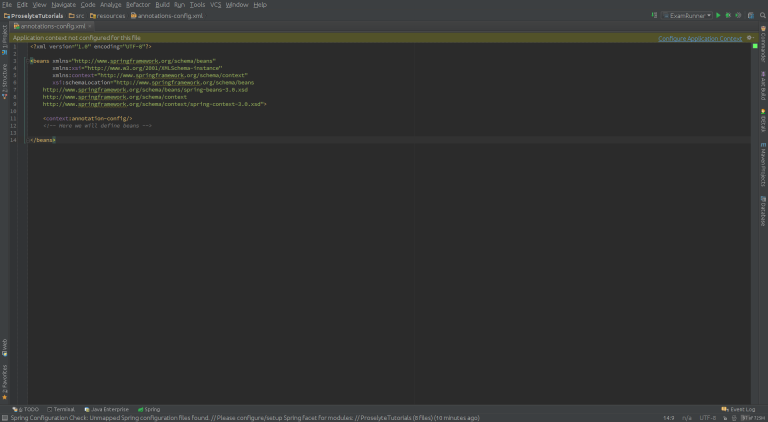Click the Make Project icon

click(656, 15)
